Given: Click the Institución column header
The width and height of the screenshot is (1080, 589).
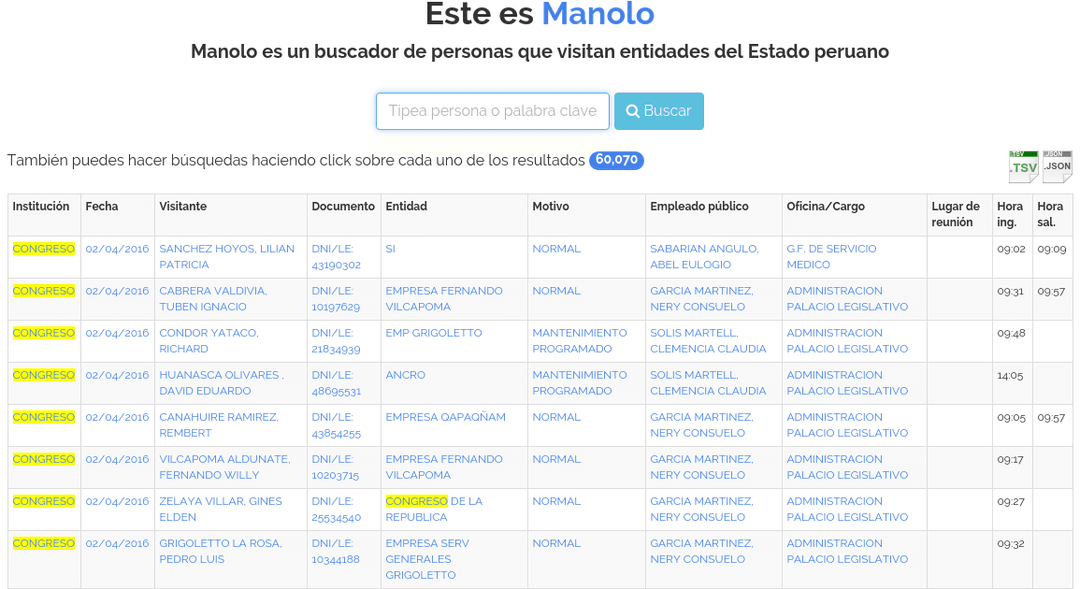Looking at the screenshot, I should point(41,206).
